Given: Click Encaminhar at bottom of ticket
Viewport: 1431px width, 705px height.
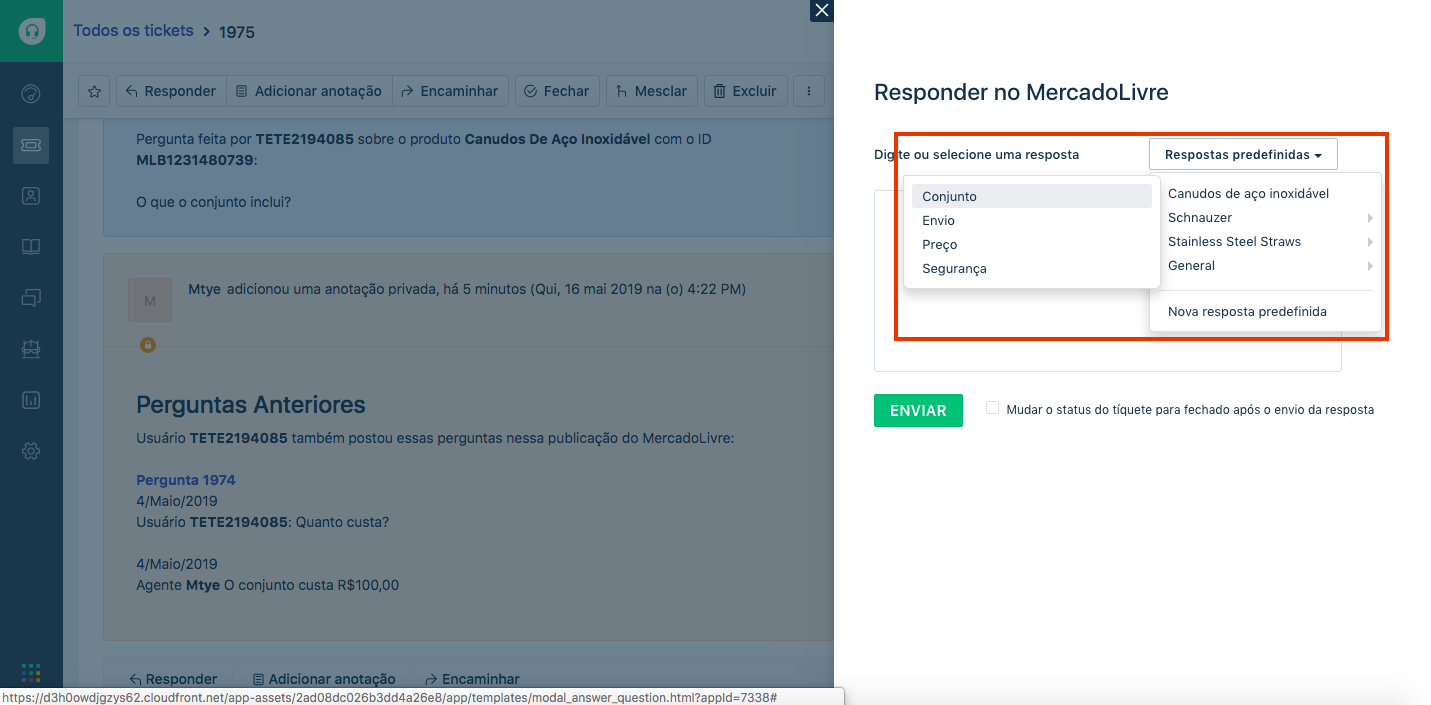Looking at the screenshot, I should (473, 679).
